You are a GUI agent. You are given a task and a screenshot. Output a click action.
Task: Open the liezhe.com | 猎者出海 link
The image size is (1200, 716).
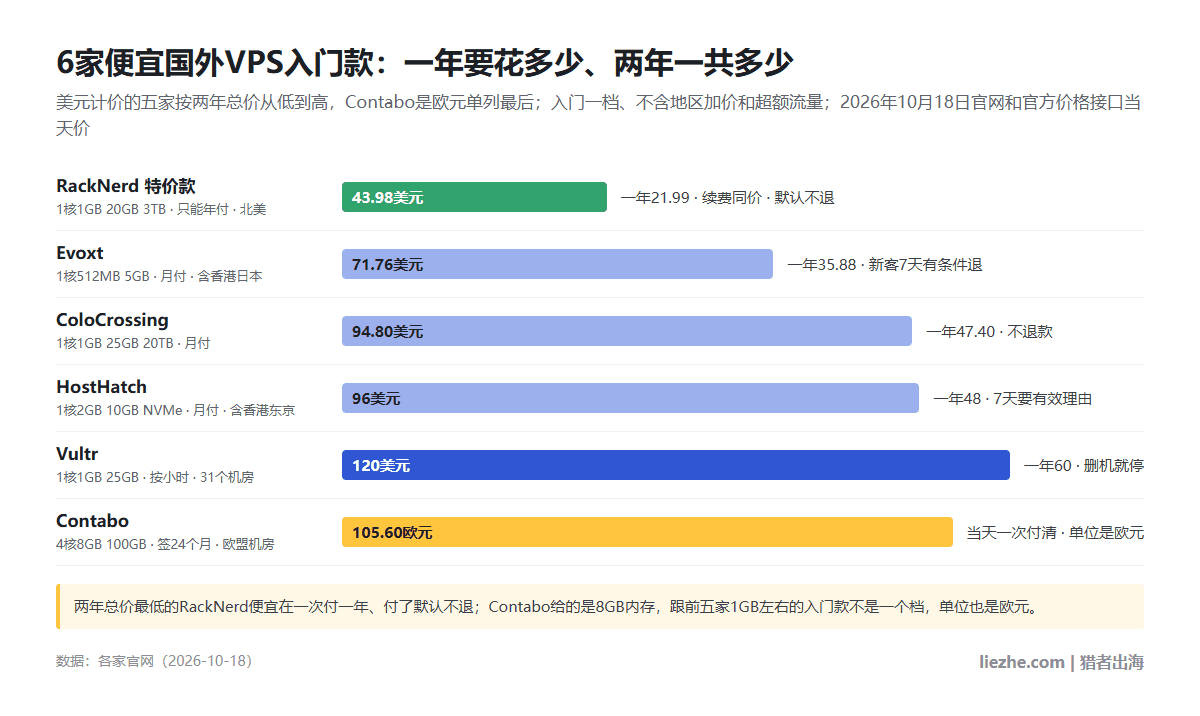click(x=1061, y=662)
